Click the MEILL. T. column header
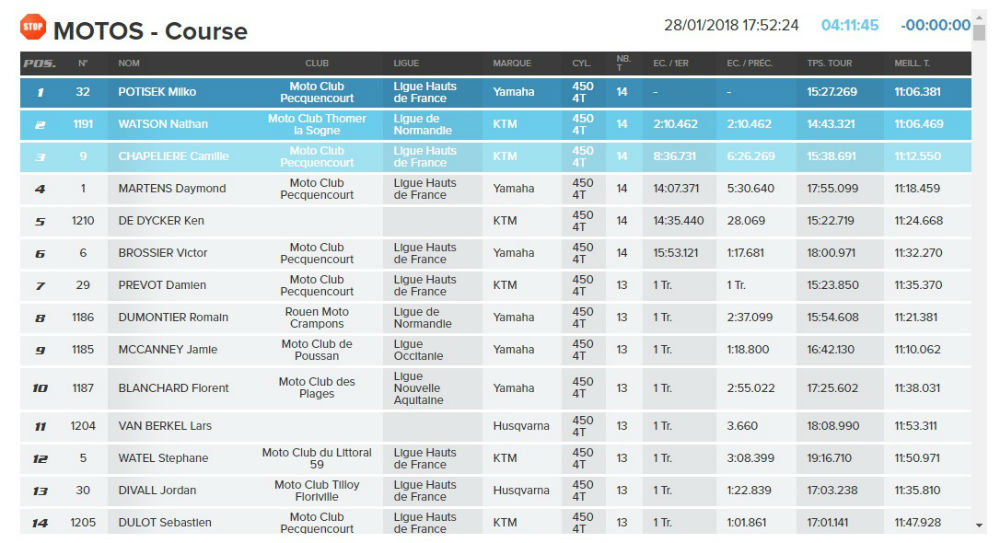The image size is (1000, 543). coord(914,64)
